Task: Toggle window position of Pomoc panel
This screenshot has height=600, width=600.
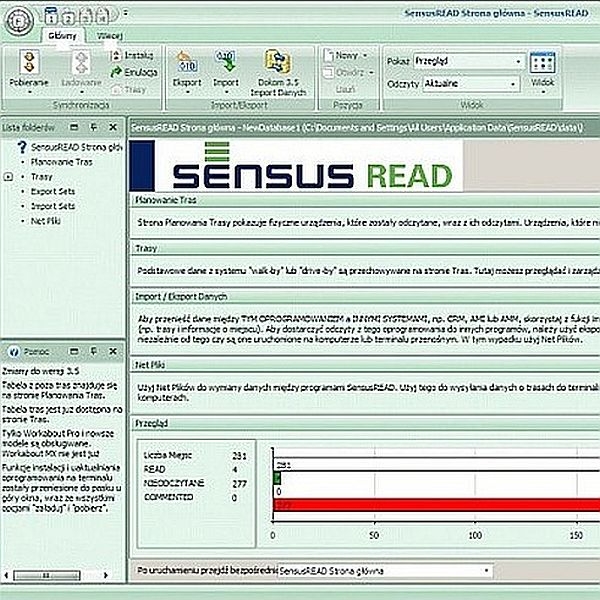Action: pyautogui.click(x=74, y=351)
